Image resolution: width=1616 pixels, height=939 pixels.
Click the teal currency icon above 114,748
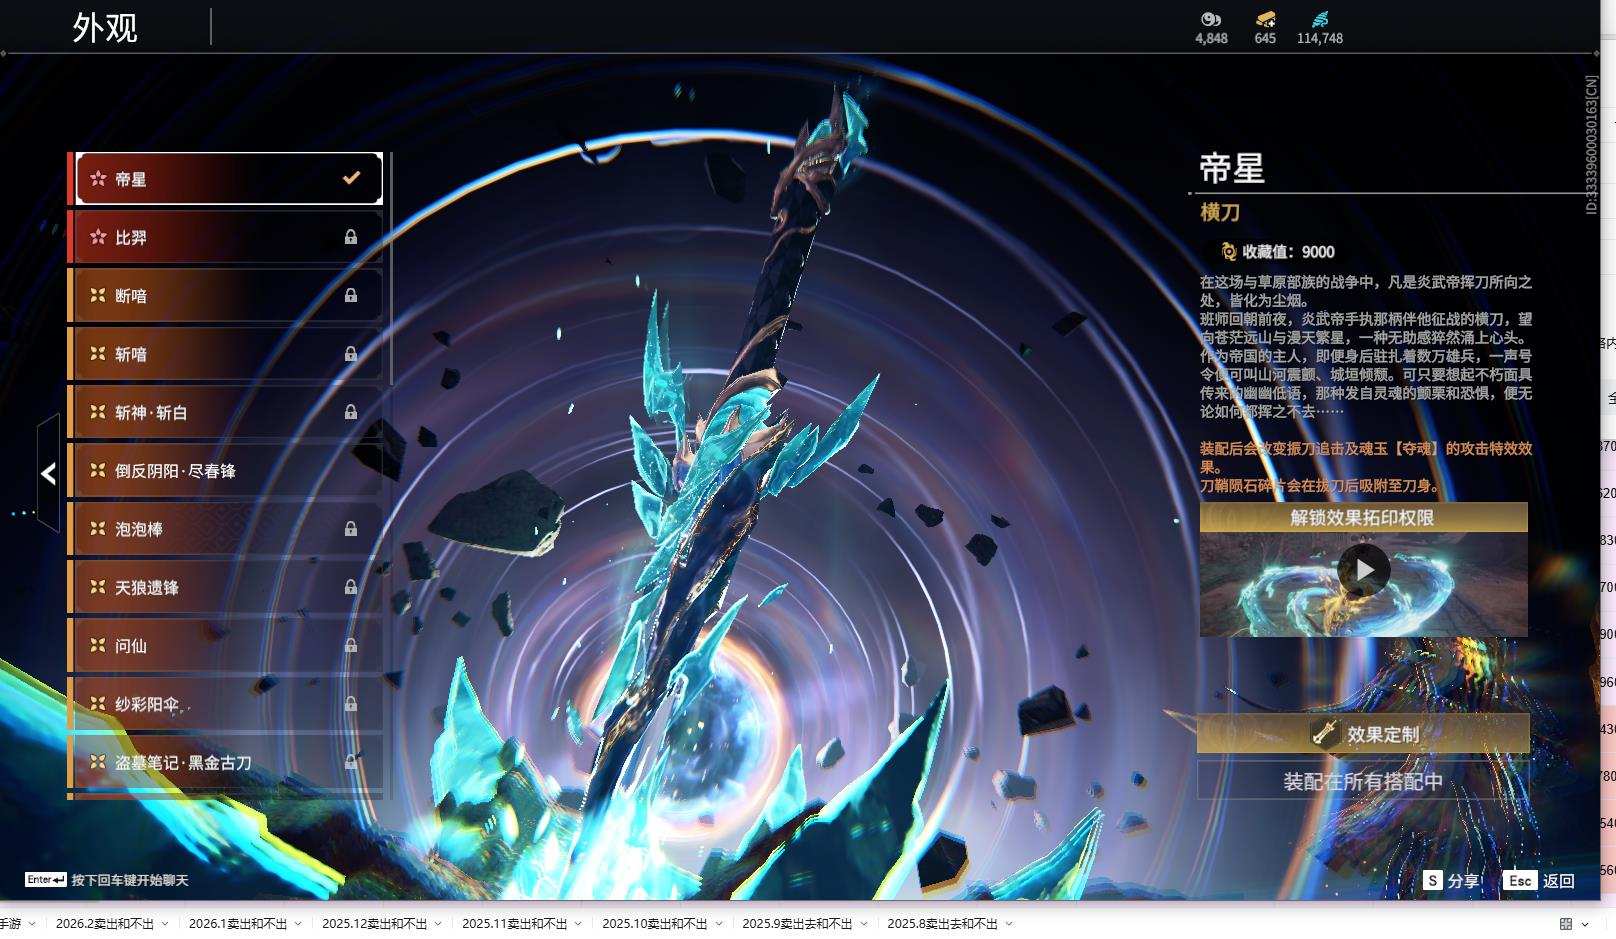coord(1320,19)
